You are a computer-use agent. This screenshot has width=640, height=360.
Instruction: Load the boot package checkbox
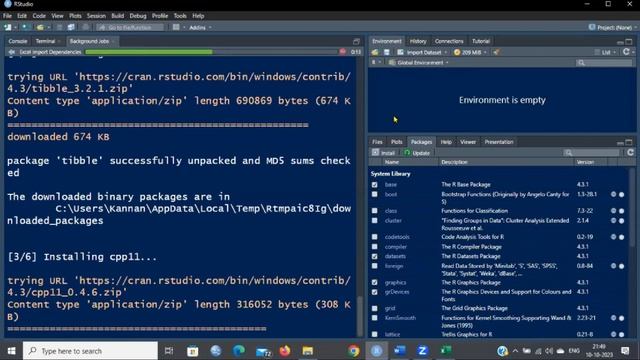(x=374, y=195)
